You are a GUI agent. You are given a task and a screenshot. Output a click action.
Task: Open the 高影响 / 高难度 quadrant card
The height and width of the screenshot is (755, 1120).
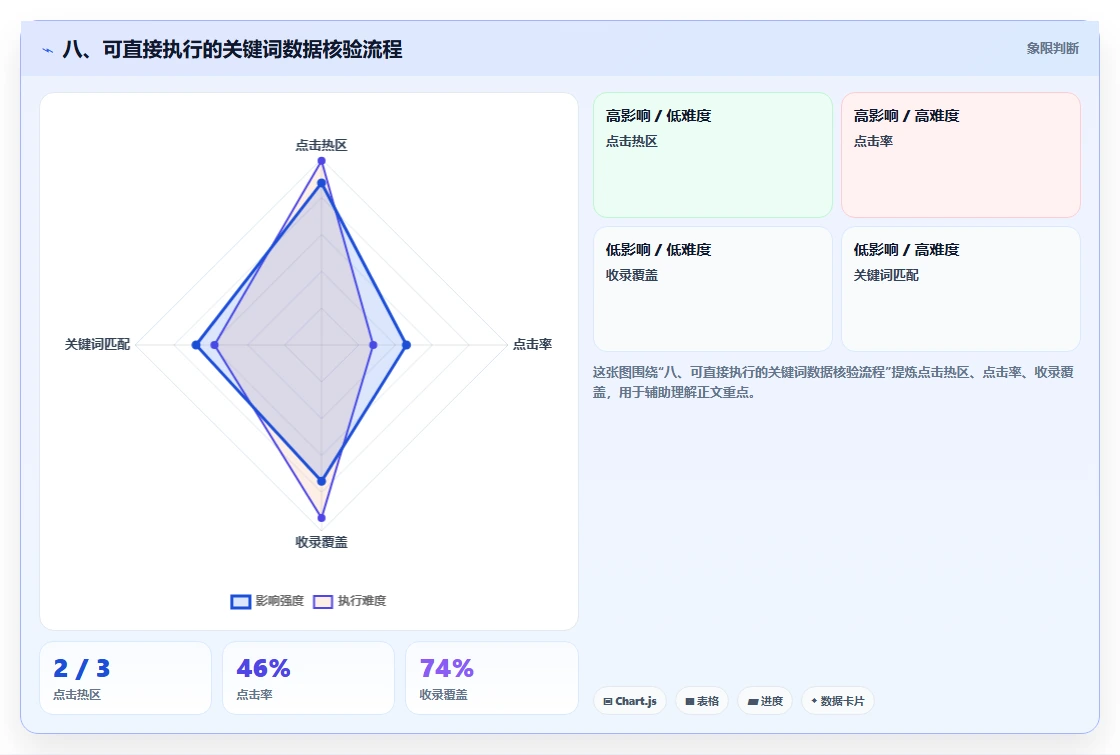[x=961, y=155]
